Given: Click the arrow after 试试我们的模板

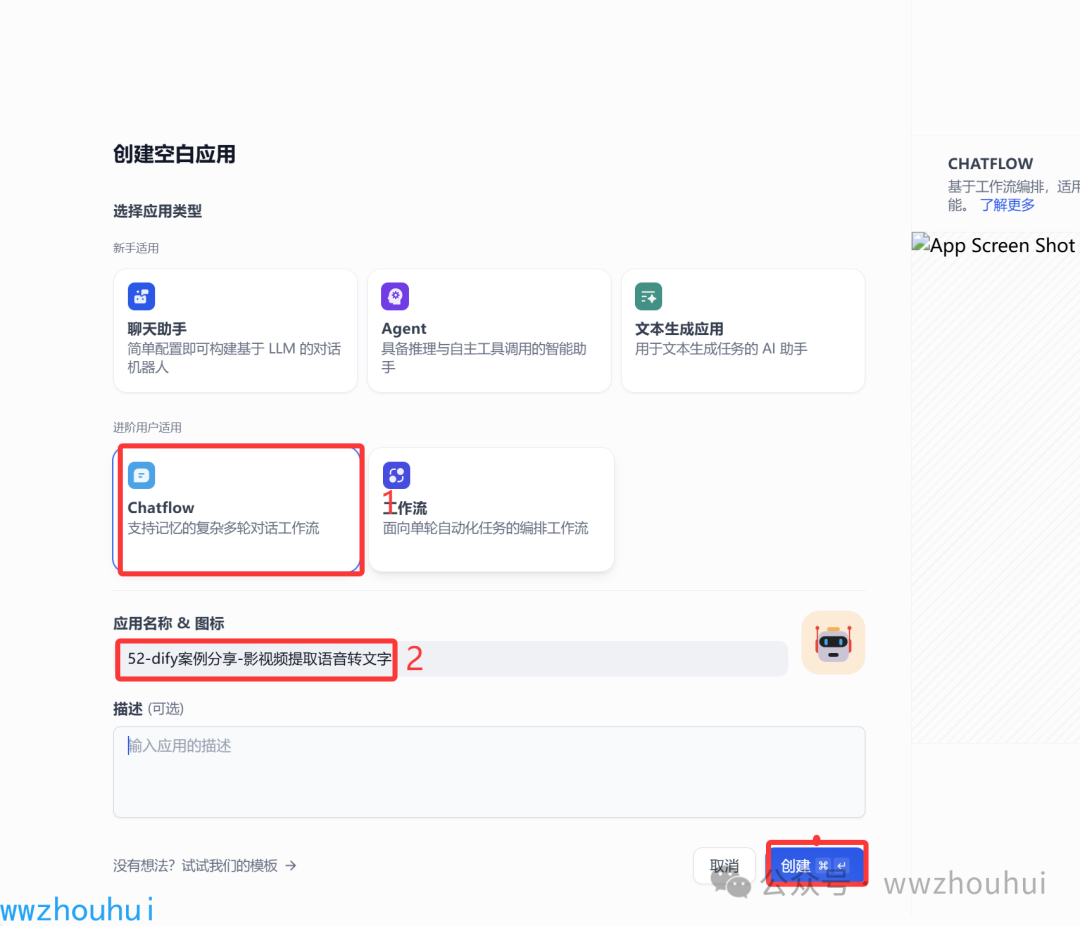Looking at the screenshot, I should tap(291, 865).
